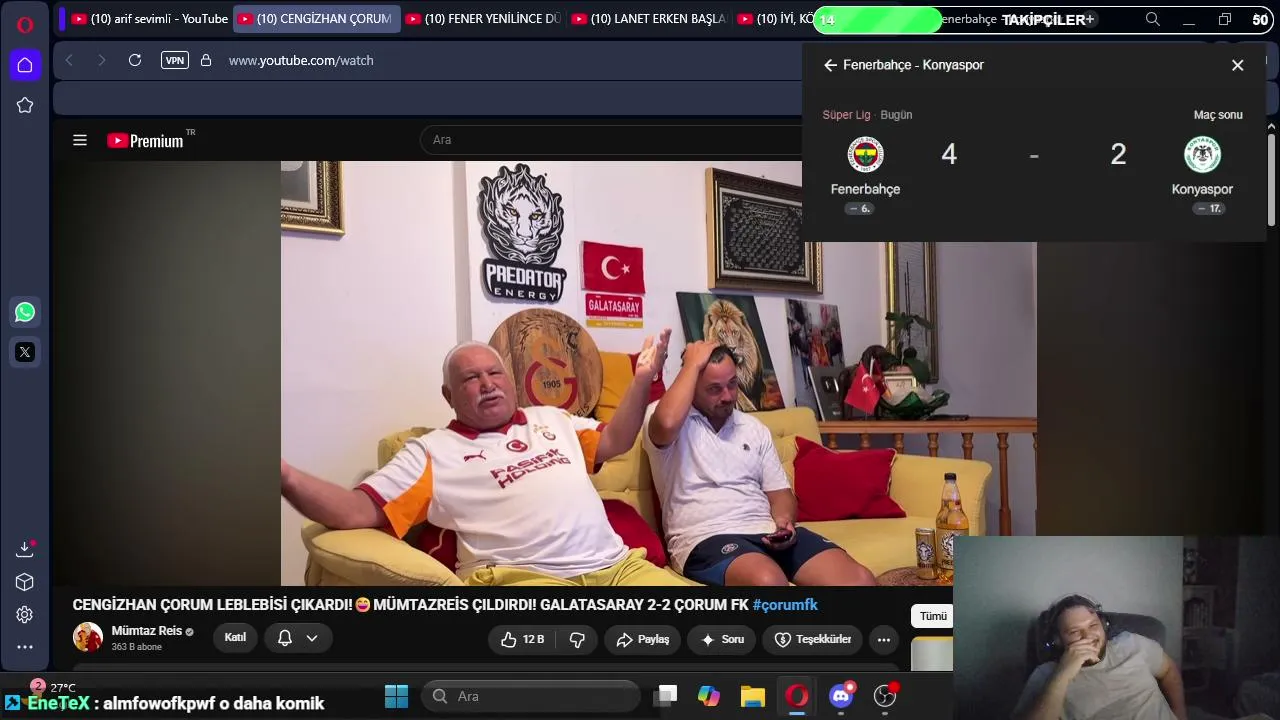Click the Konyaspor team crest

pos(1203,154)
